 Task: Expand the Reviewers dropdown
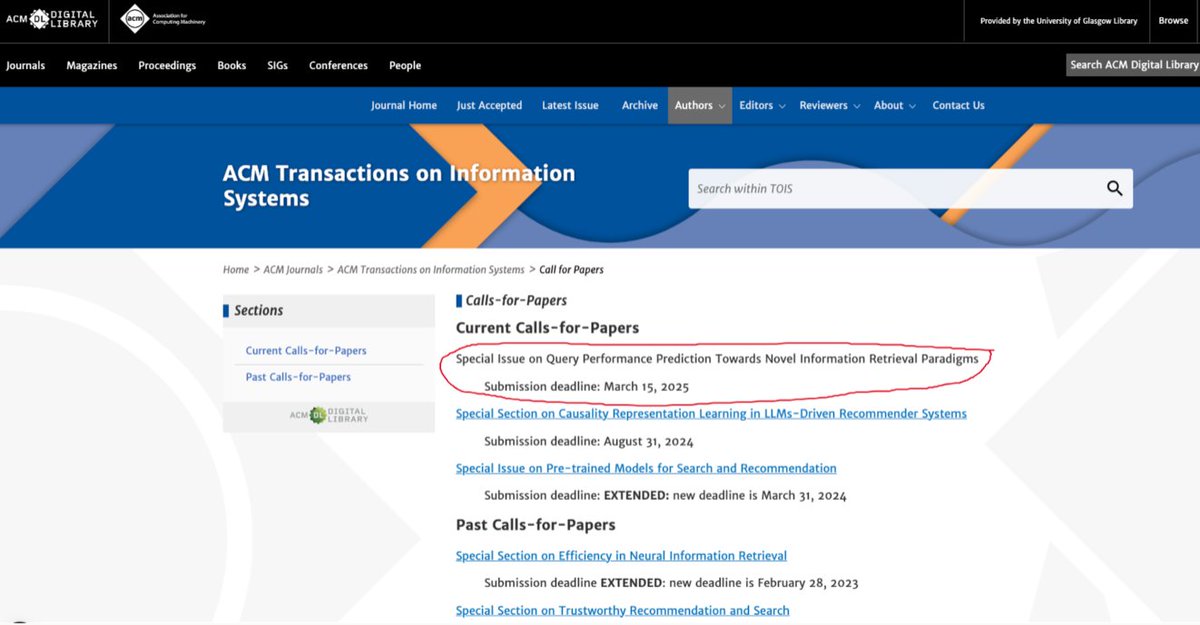click(x=829, y=105)
